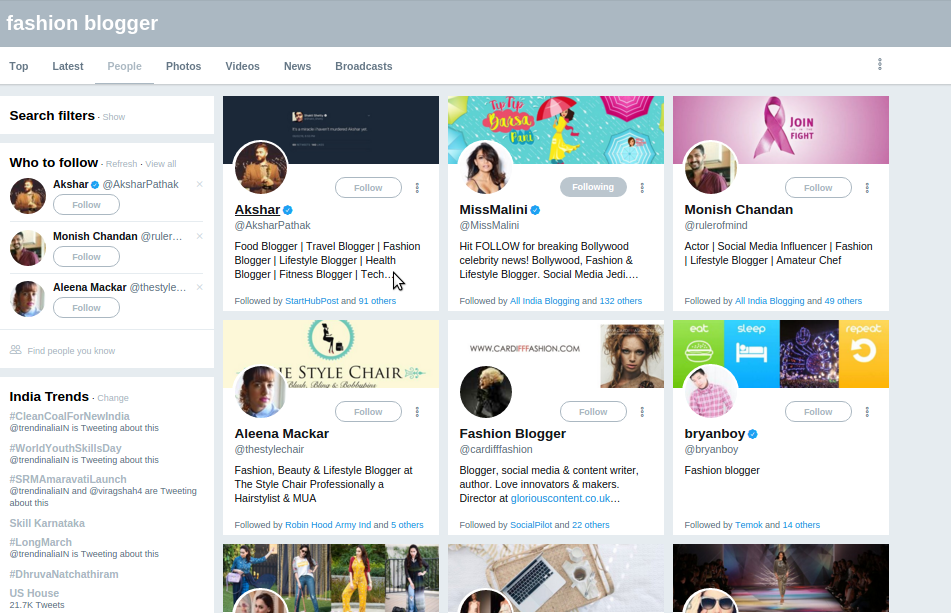This screenshot has height=613, width=951.
Task: Select the People tab
Action: point(124,66)
